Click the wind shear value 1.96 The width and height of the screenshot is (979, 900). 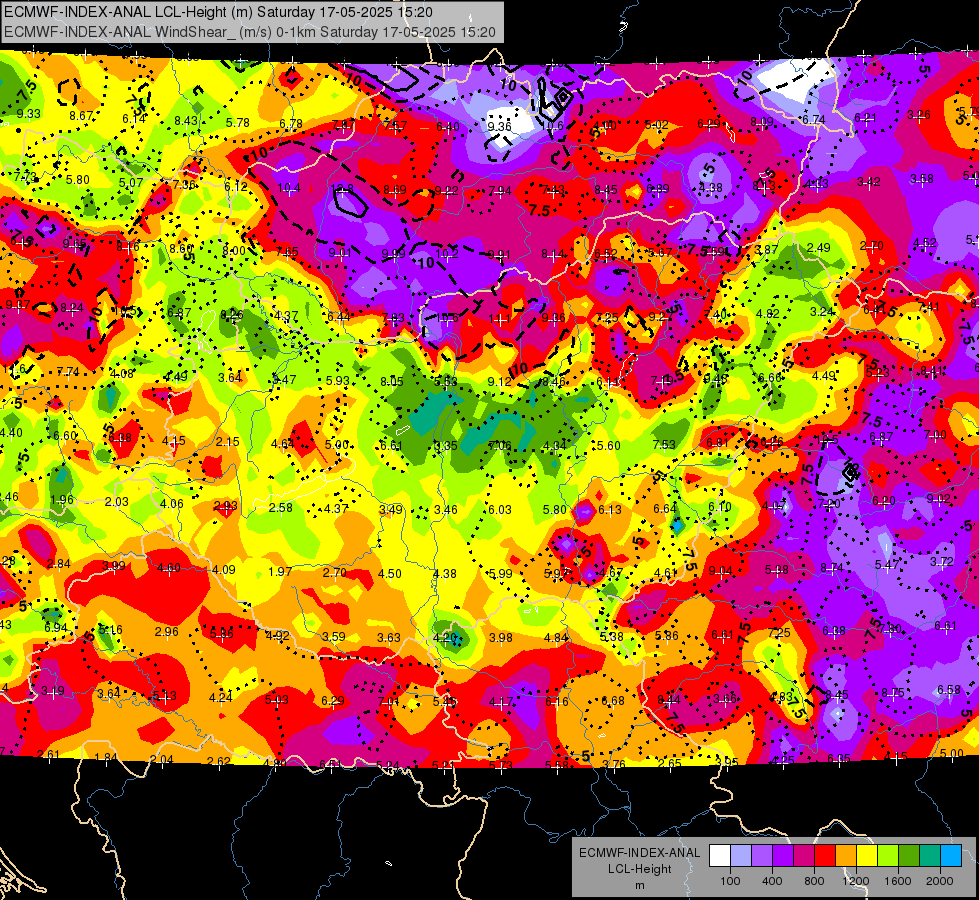(62, 499)
